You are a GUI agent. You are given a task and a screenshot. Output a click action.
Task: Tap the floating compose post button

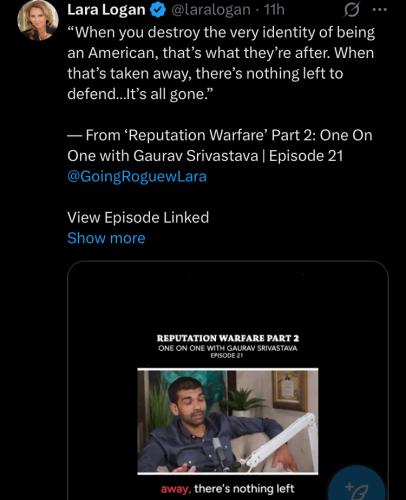coord(357,488)
